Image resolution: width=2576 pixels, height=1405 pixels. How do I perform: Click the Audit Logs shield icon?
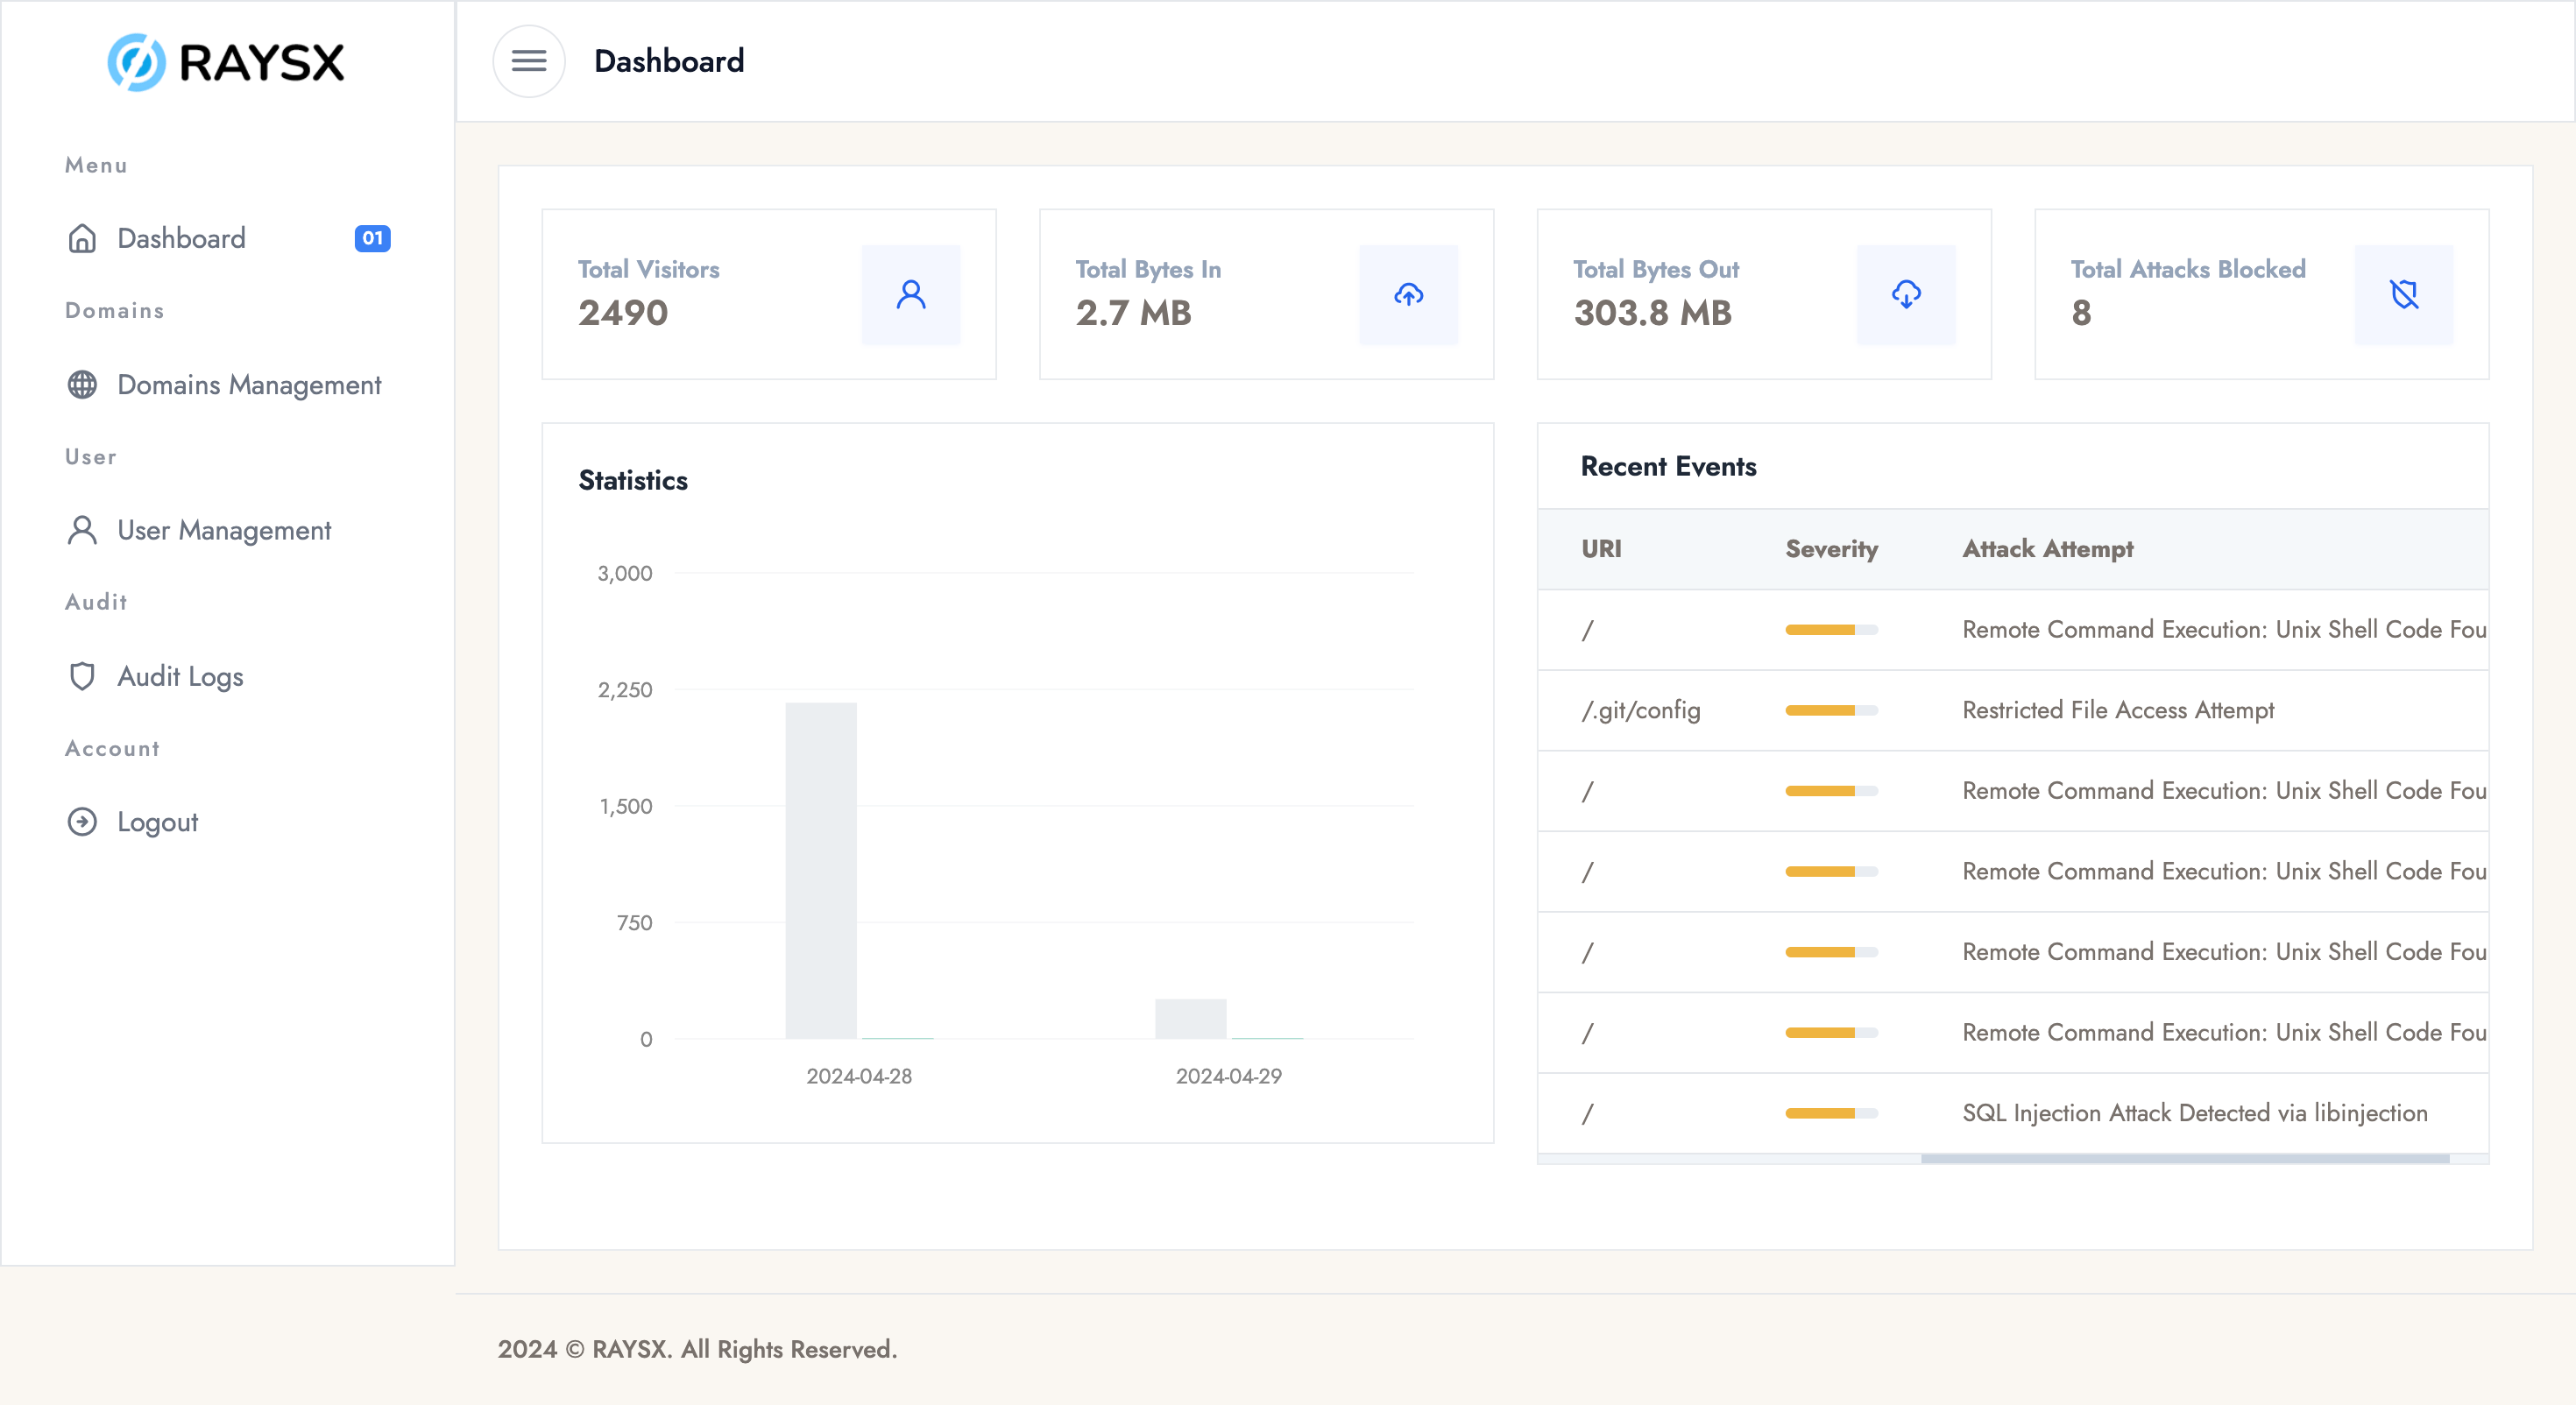(x=82, y=676)
